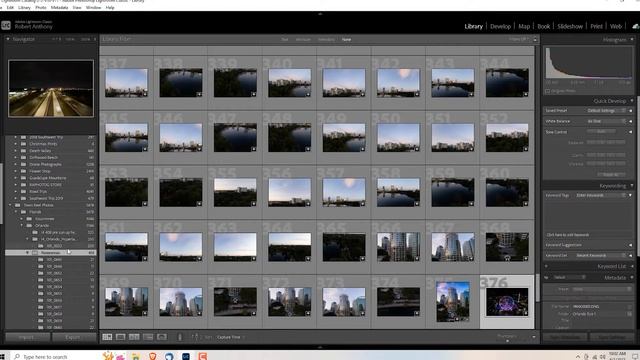The height and width of the screenshot is (360, 640).
Task: Click Sync Settings button
Action: [x=611, y=337]
